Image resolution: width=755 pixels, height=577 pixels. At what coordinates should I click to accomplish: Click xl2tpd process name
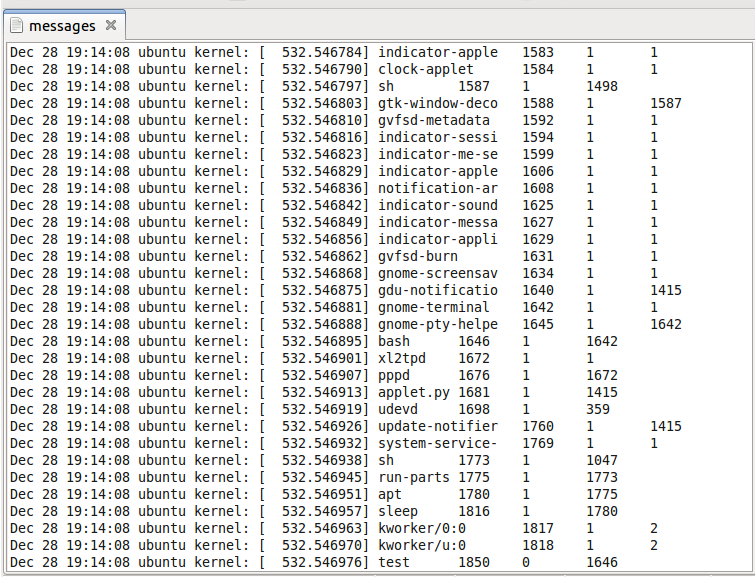[402, 358]
